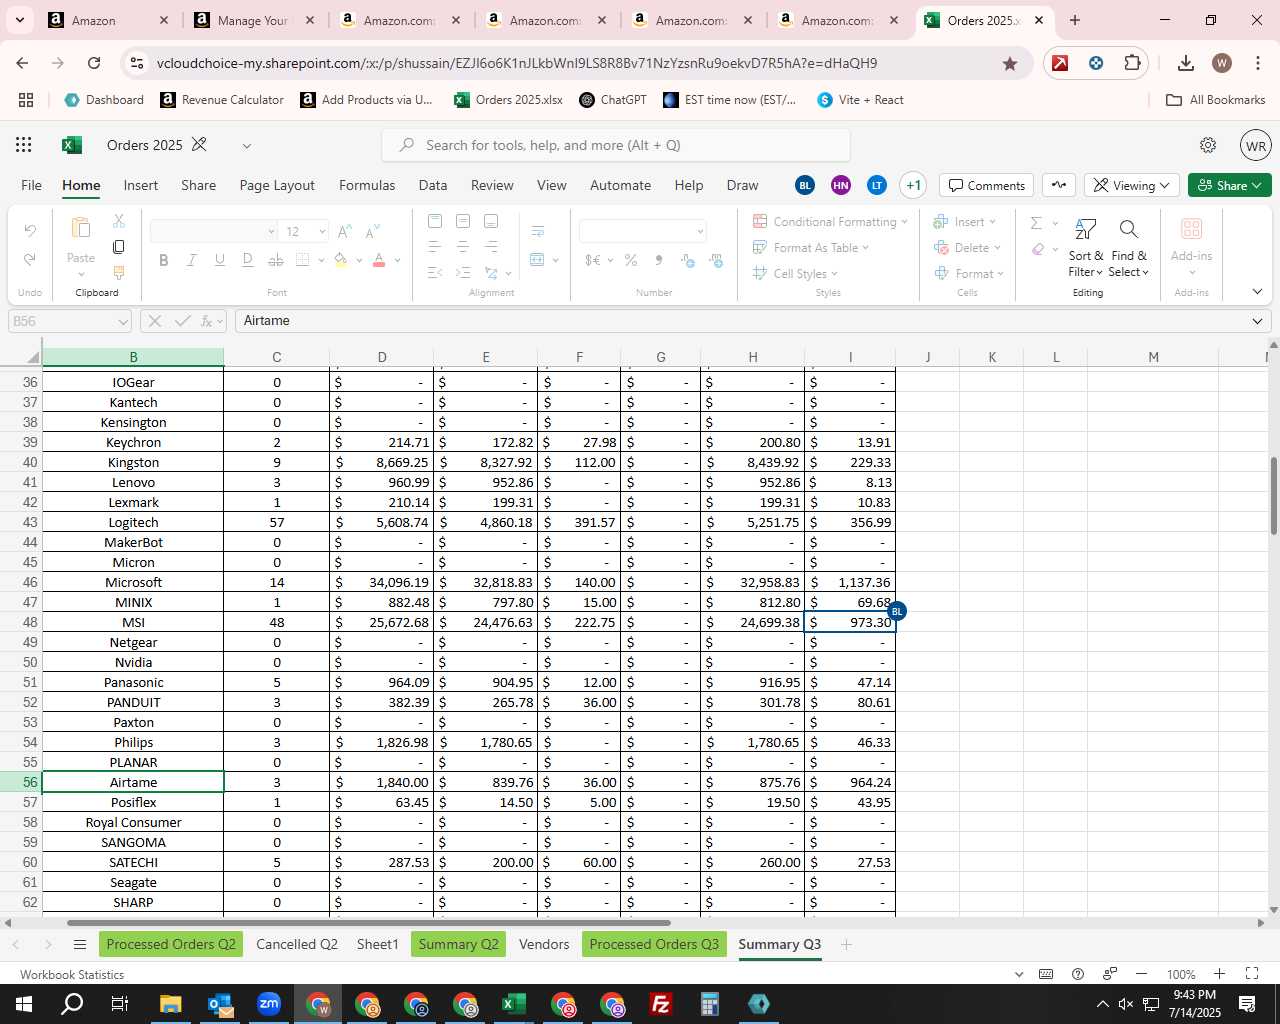Viewport: 1280px width, 1024px height.
Task: Click the Increase Font Size icon
Action: (x=345, y=231)
